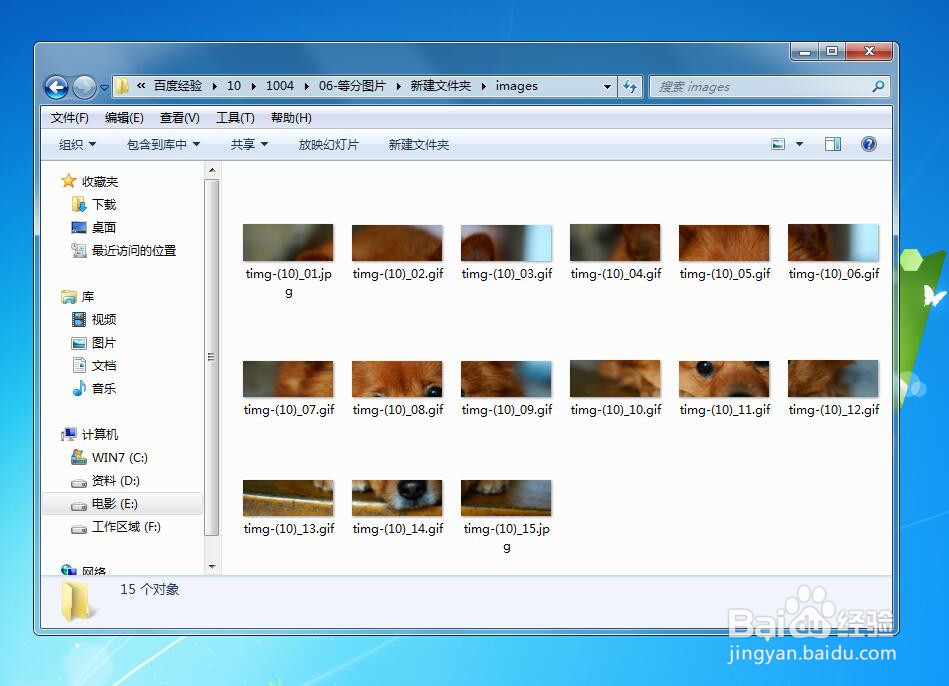Refresh the folder with the refresh button
This screenshot has width=949, height=686.
click(630, 87)
